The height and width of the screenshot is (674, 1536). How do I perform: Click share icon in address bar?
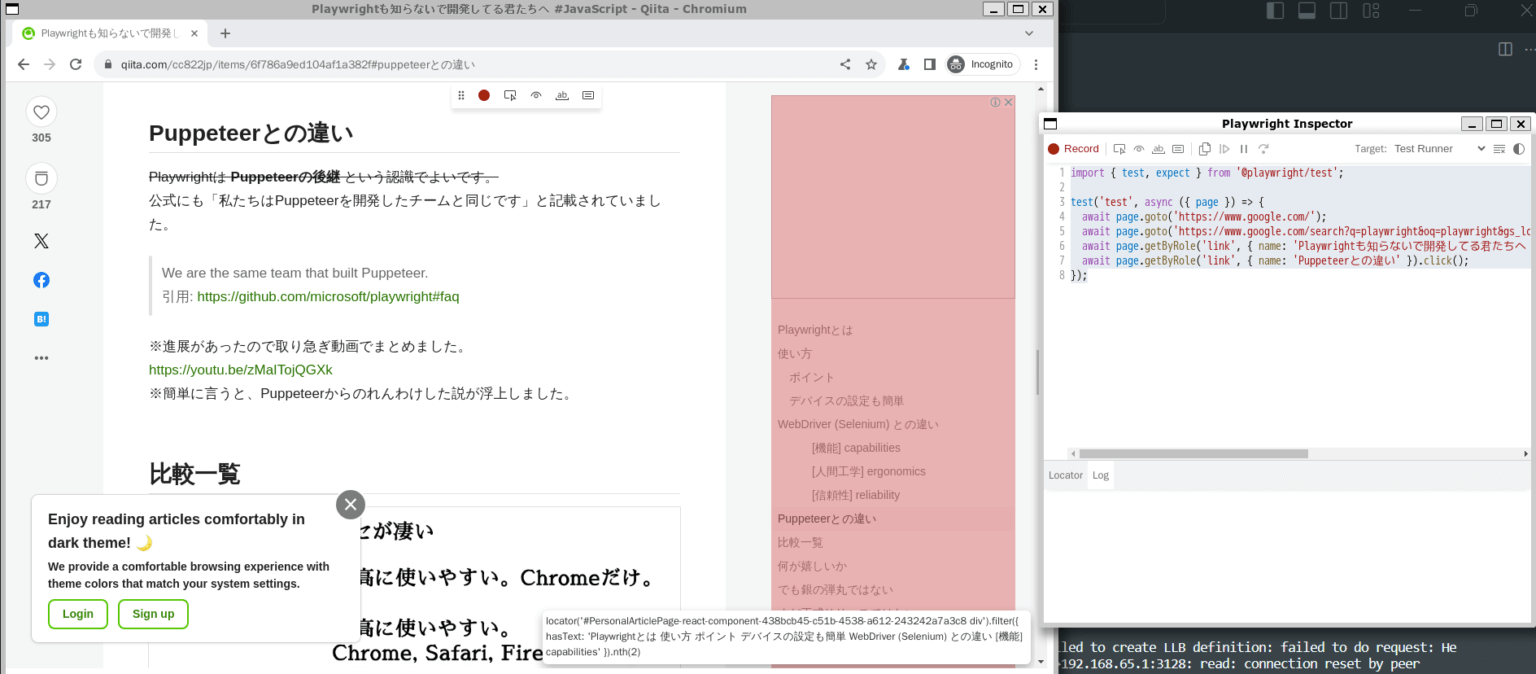coord(845,64)
